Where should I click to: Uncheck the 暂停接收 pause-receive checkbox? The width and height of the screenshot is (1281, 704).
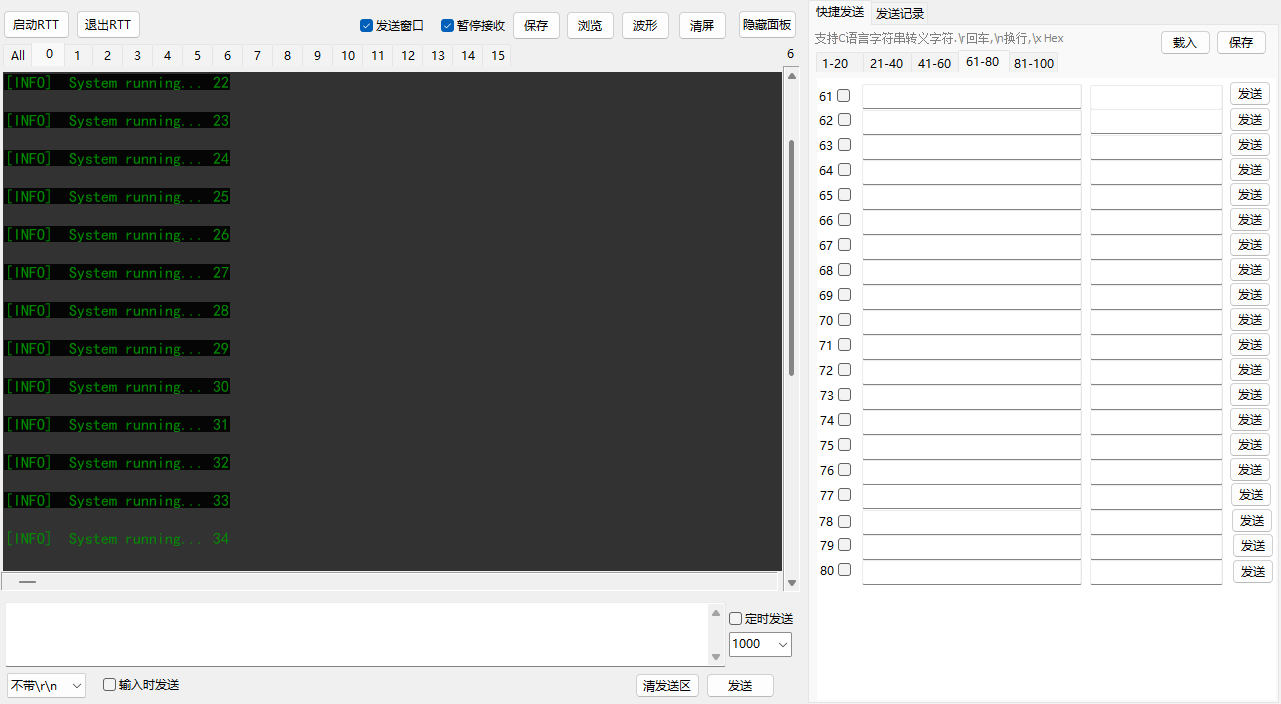pos(447,25)
